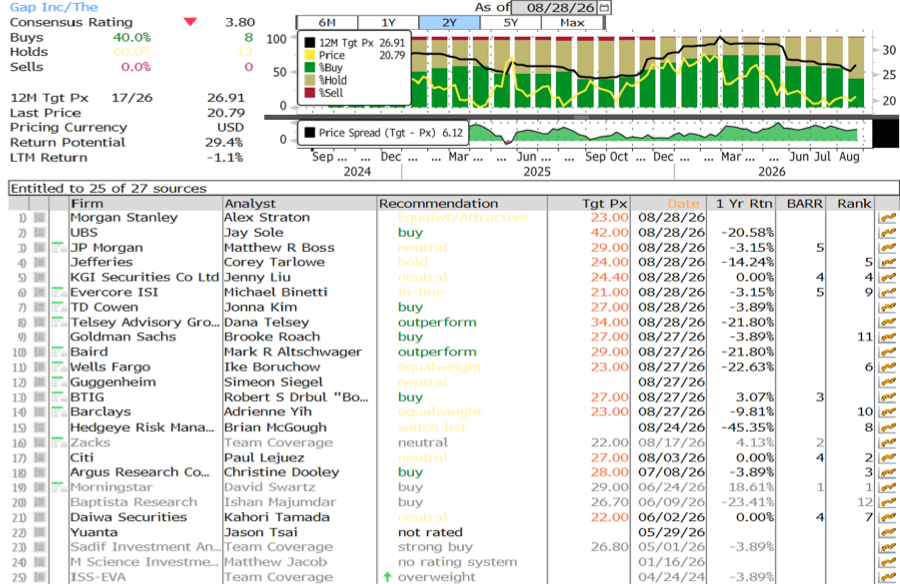Open the report document icon for Guggenheim

tap(59, 382)
